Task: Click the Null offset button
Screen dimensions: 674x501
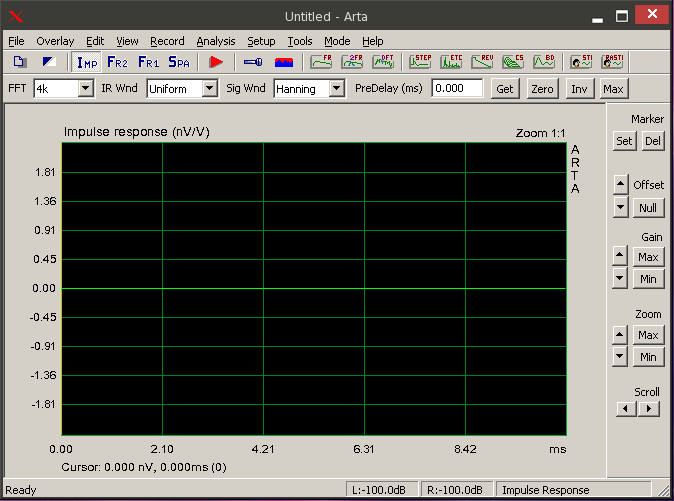Action: (x=648, y=208)
